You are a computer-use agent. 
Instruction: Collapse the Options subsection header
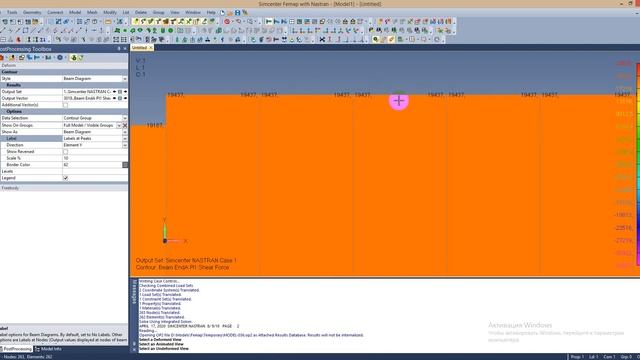tap(64, 111)
